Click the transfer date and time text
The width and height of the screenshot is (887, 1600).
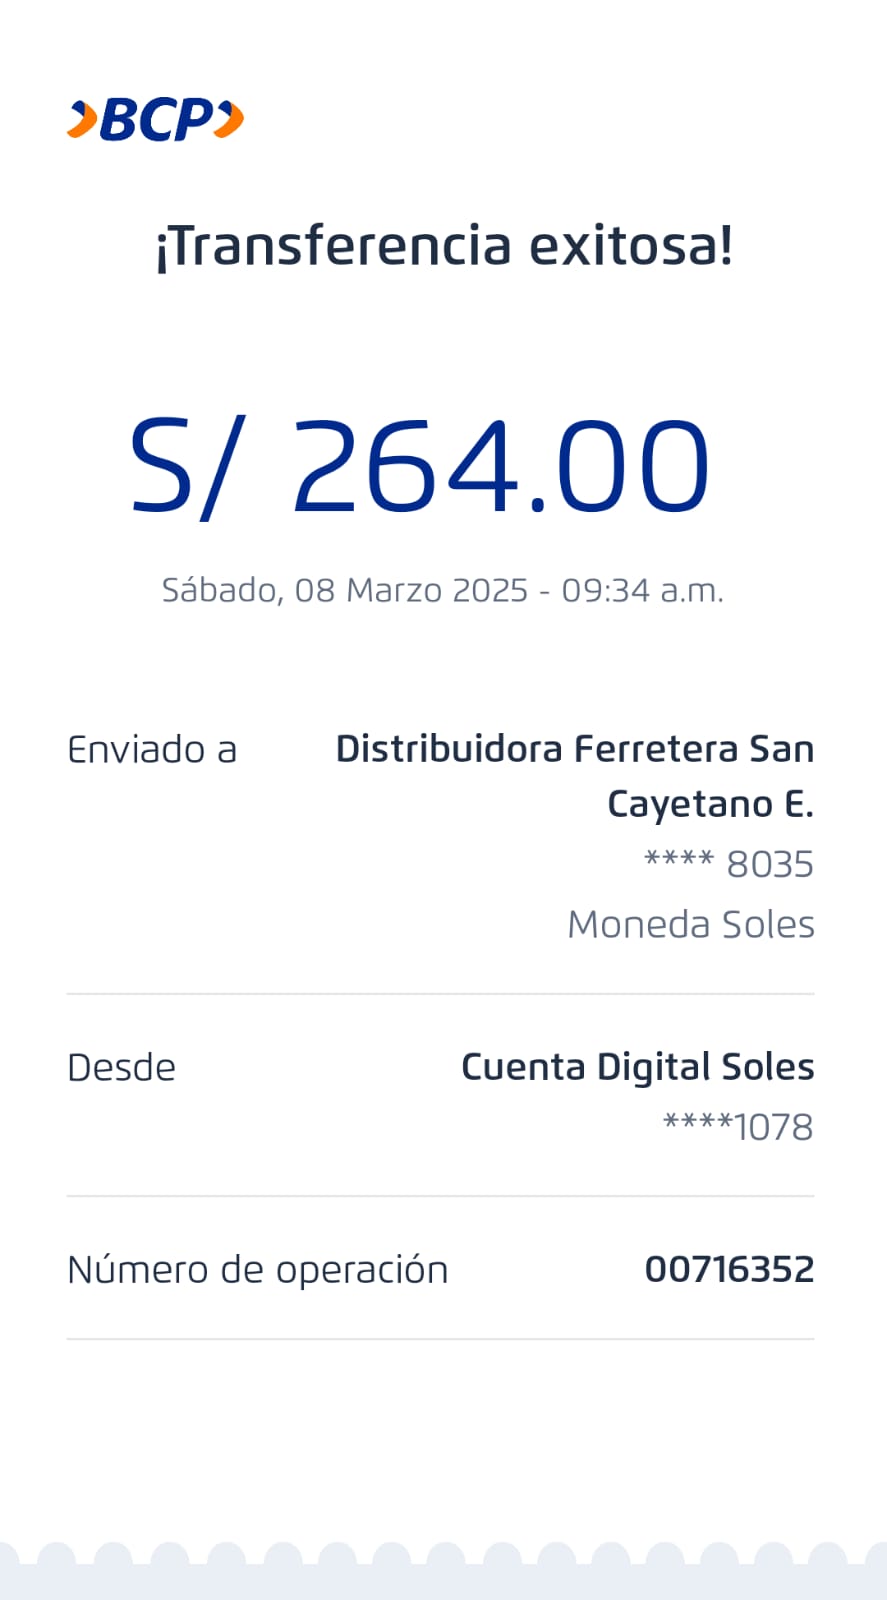[442, 590]
